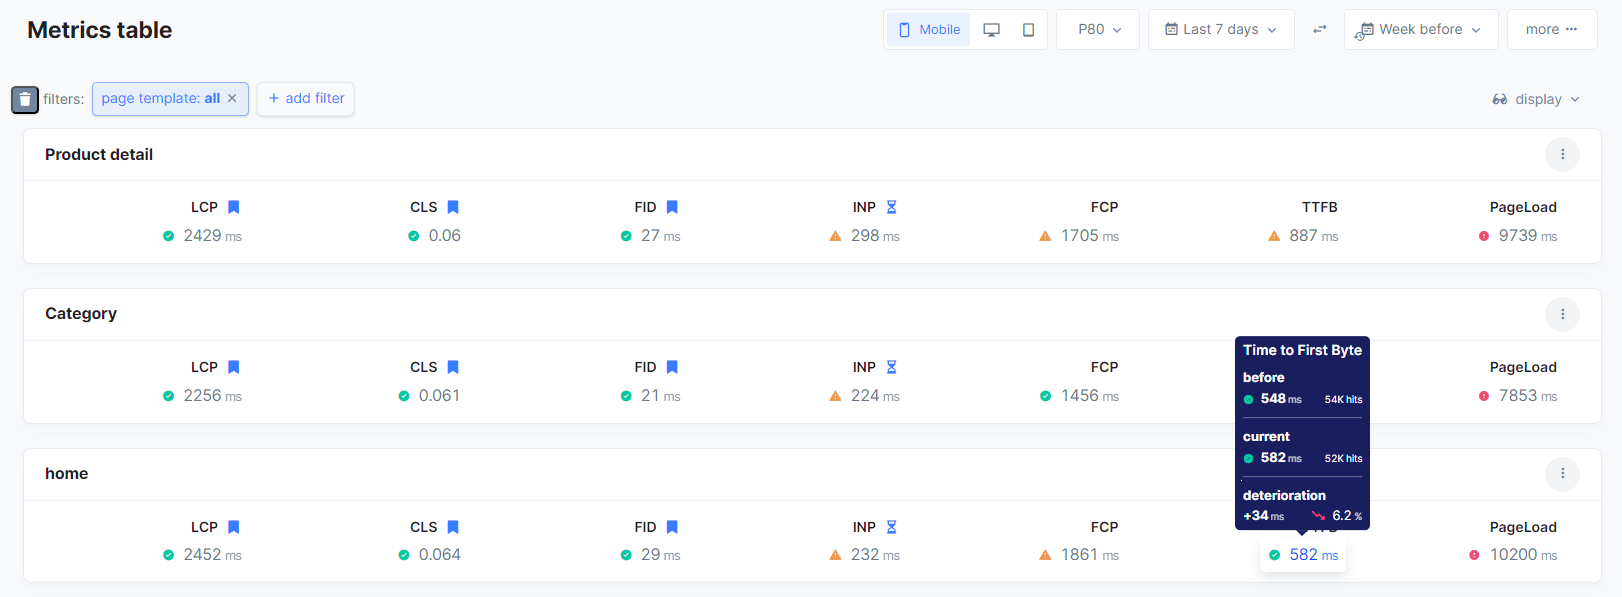1622x597 pixels.
Task: Click the CLS value 0.06 in Product detail
Action: (445, 236)
